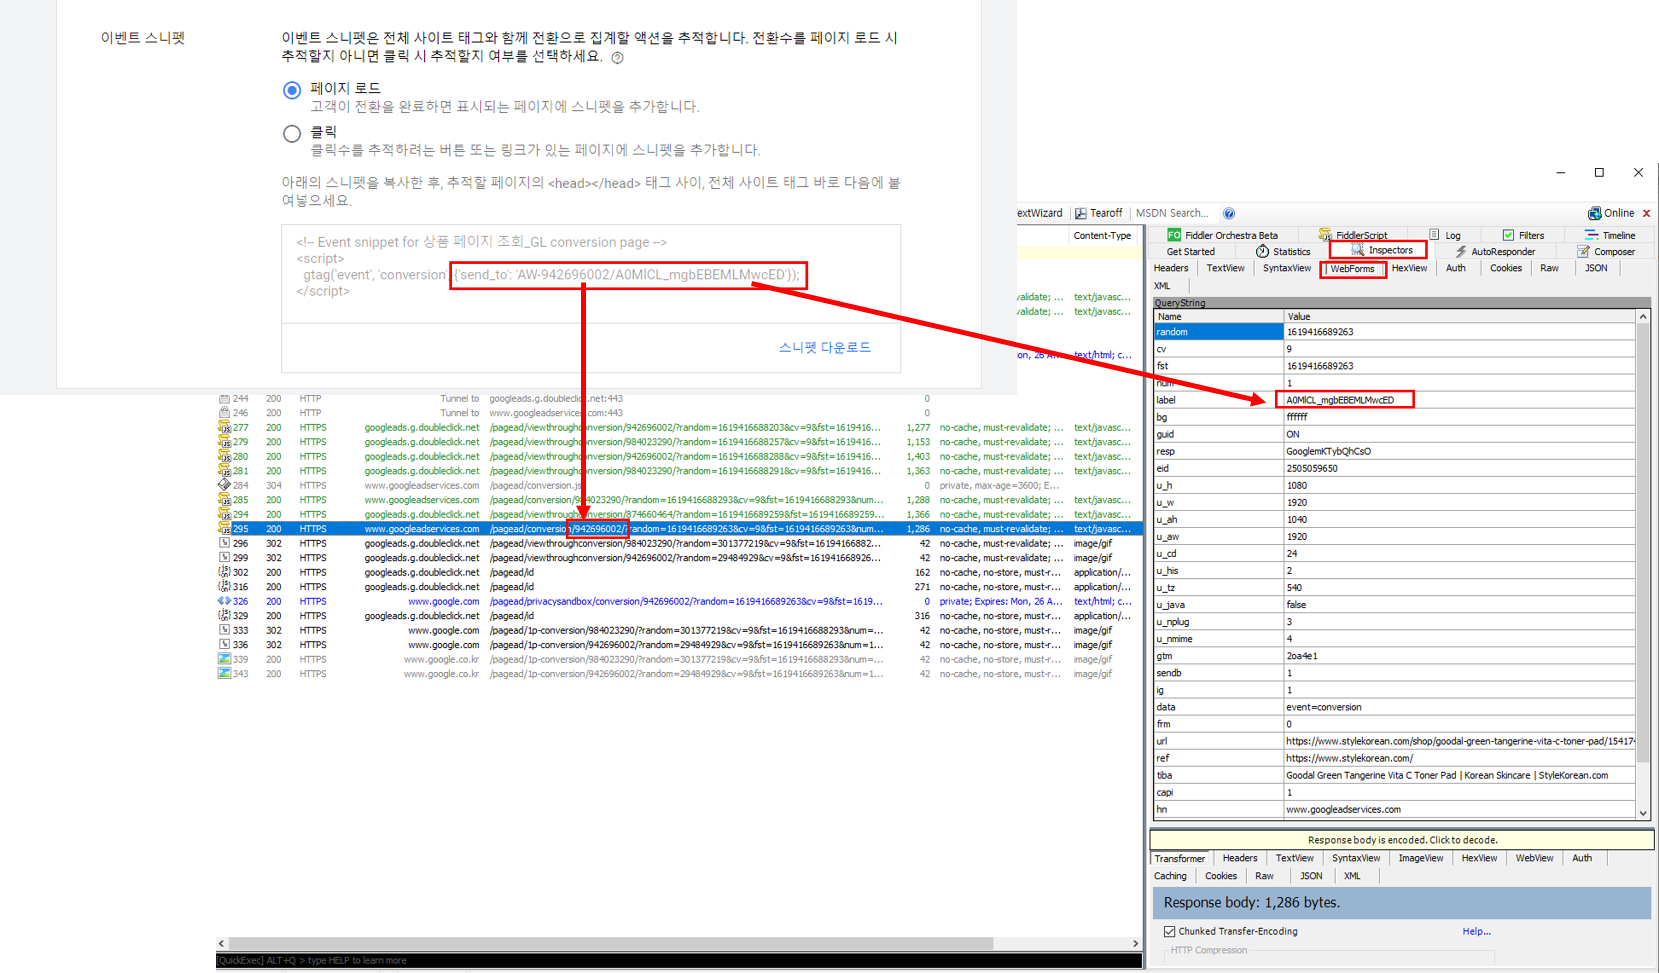Screen dimensions: 1659x973
Task: Toggle the Chunked Transfer-Encoding checkbox
Action: pos(1169,931)
